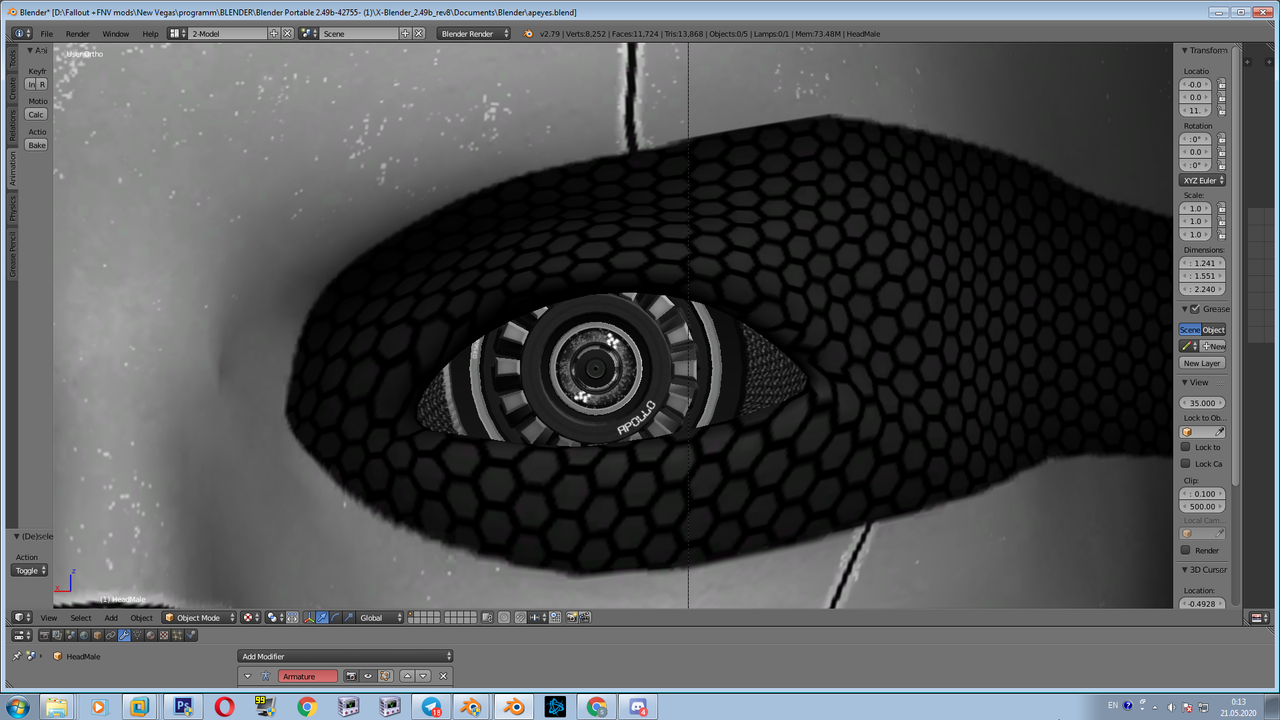
Task: Click the 35.000 lens slider in the View panel
Action: [x=1201, y=402]
